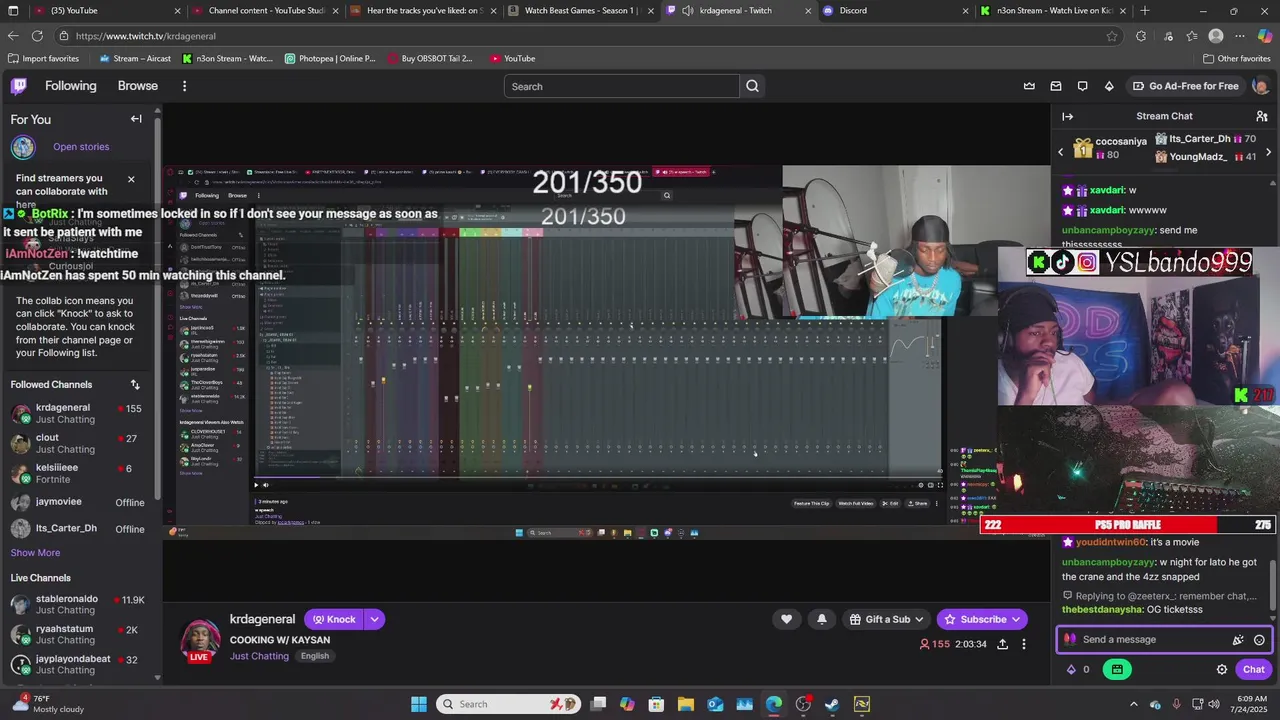Viewport: 1280px width, 720px height.
Task: Open File Explorer from taskbar
Action: [686, 704]
